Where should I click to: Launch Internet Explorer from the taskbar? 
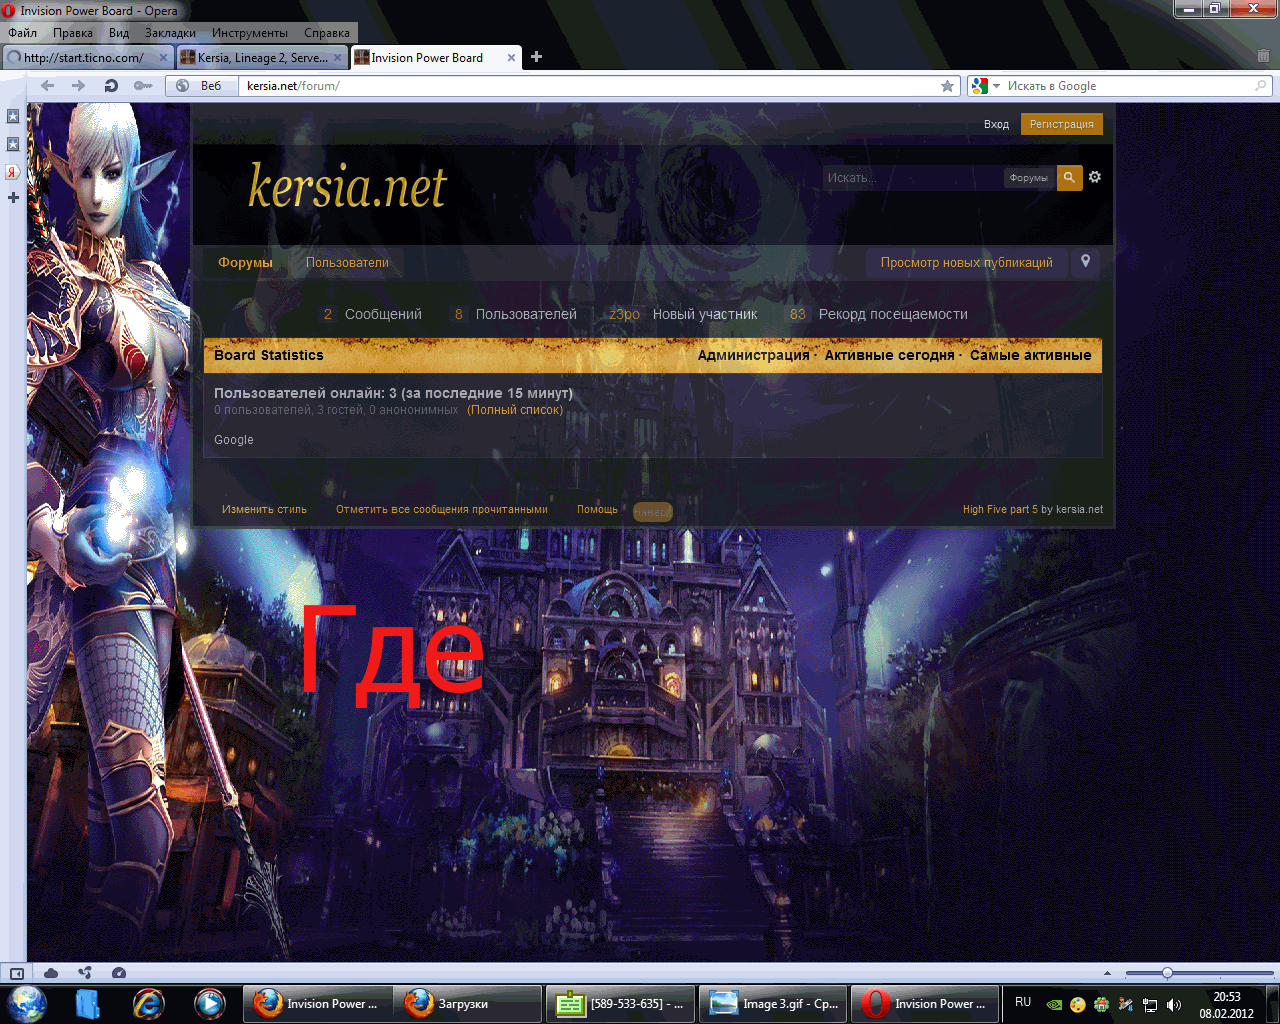point(148,1003)
